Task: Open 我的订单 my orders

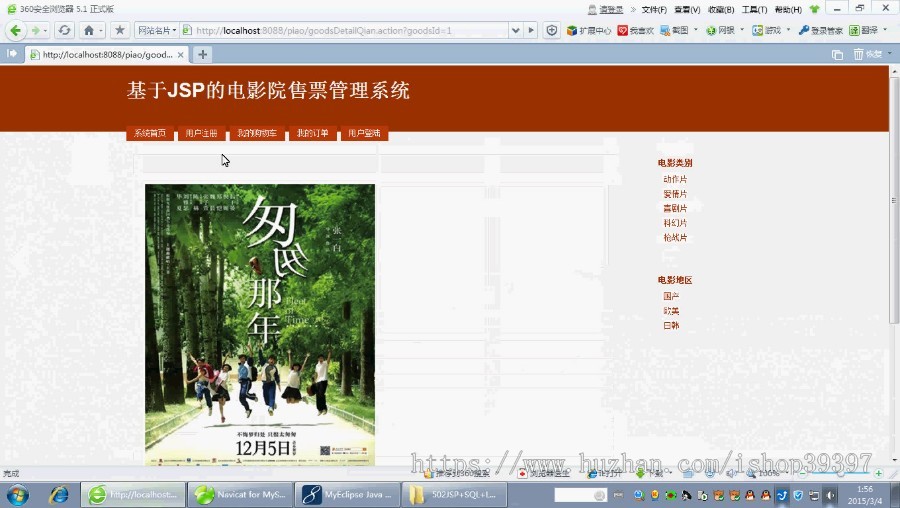Action: tap(312, 133)
